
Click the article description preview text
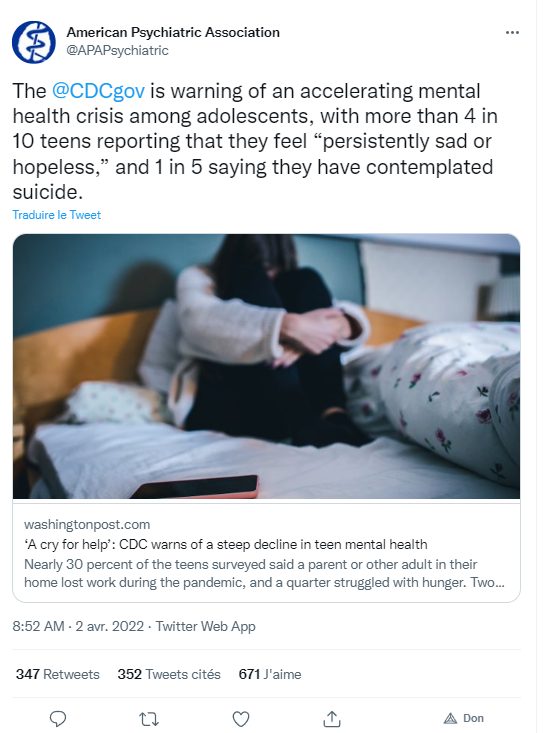click(x=264, y=574)
